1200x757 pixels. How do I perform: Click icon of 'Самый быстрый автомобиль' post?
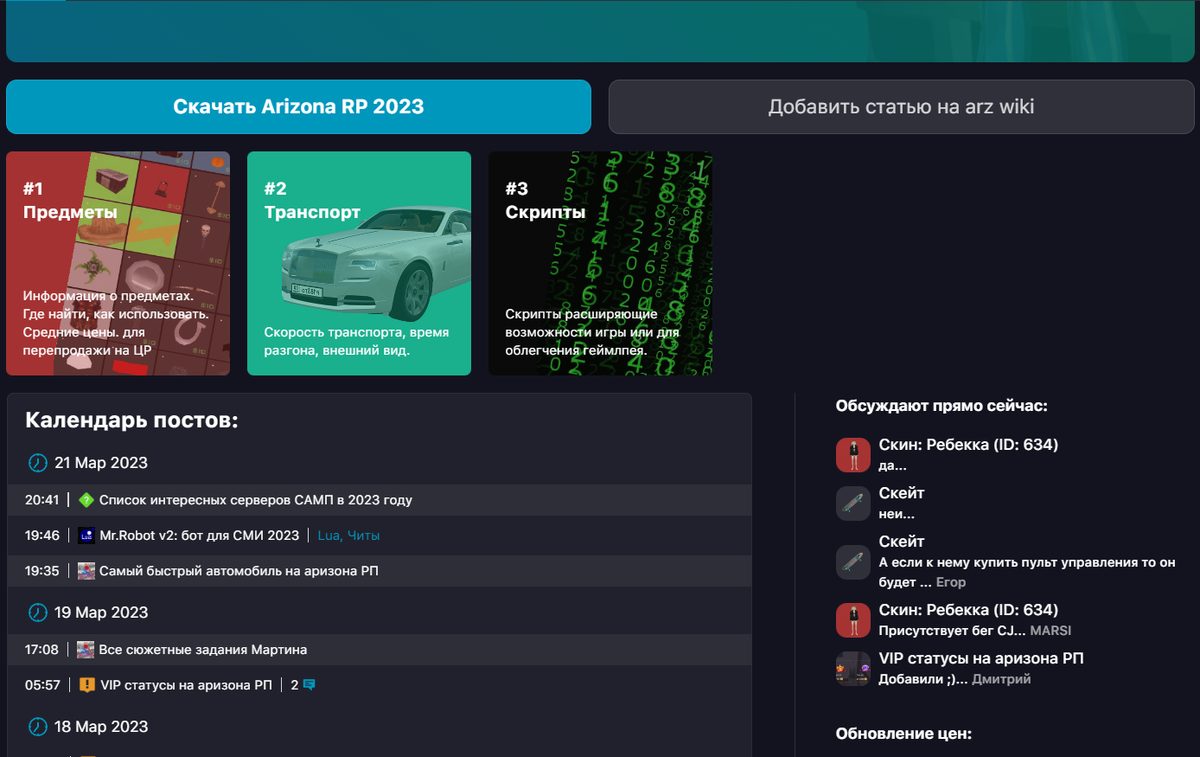coord(86,571)
